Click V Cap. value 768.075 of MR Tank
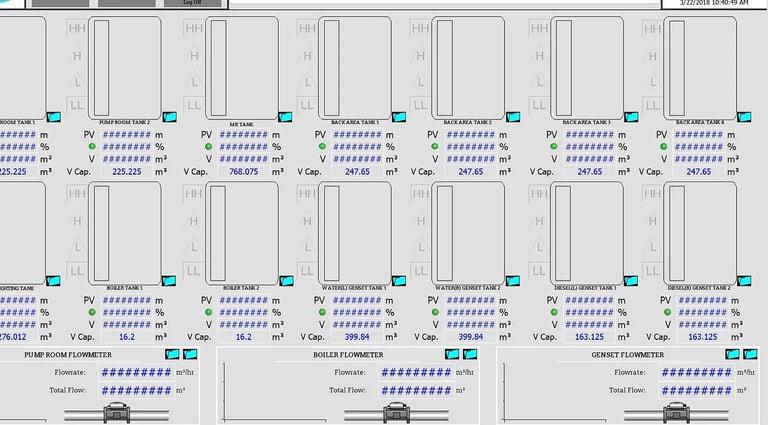This screenshot has height=425, width=768. click(243, 172)
